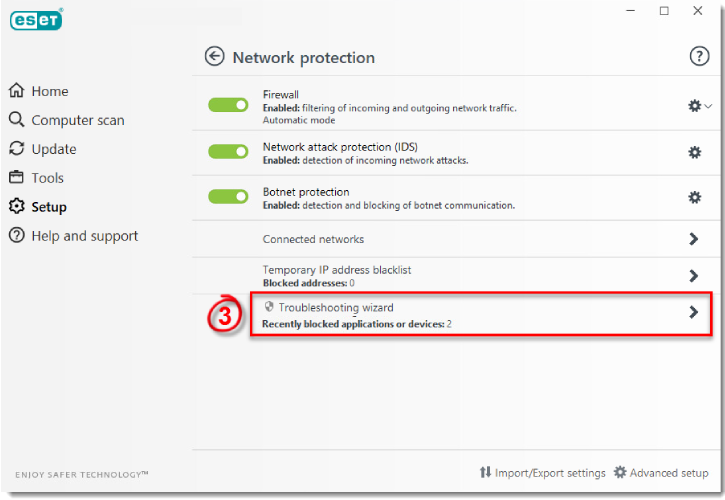Click the ESET logo

36,20
